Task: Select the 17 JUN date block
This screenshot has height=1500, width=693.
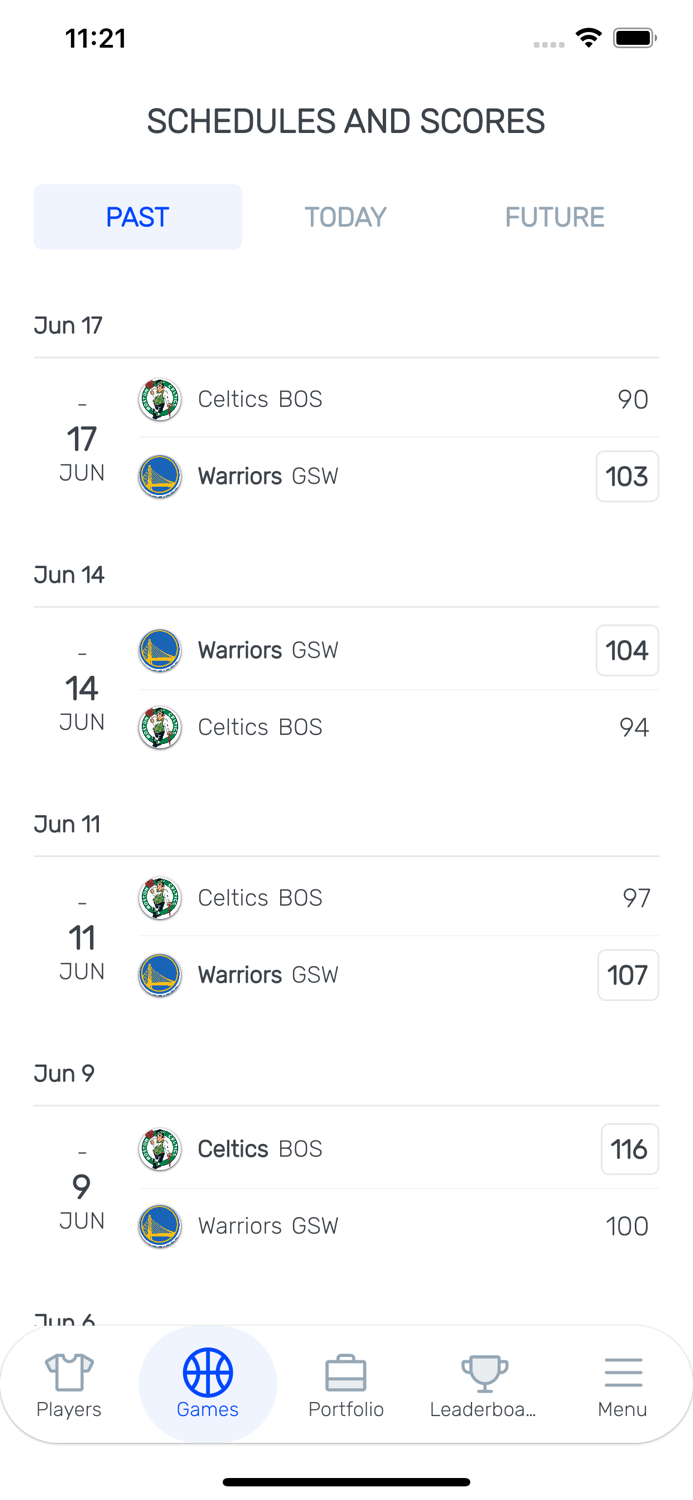Action: (82, 440)
